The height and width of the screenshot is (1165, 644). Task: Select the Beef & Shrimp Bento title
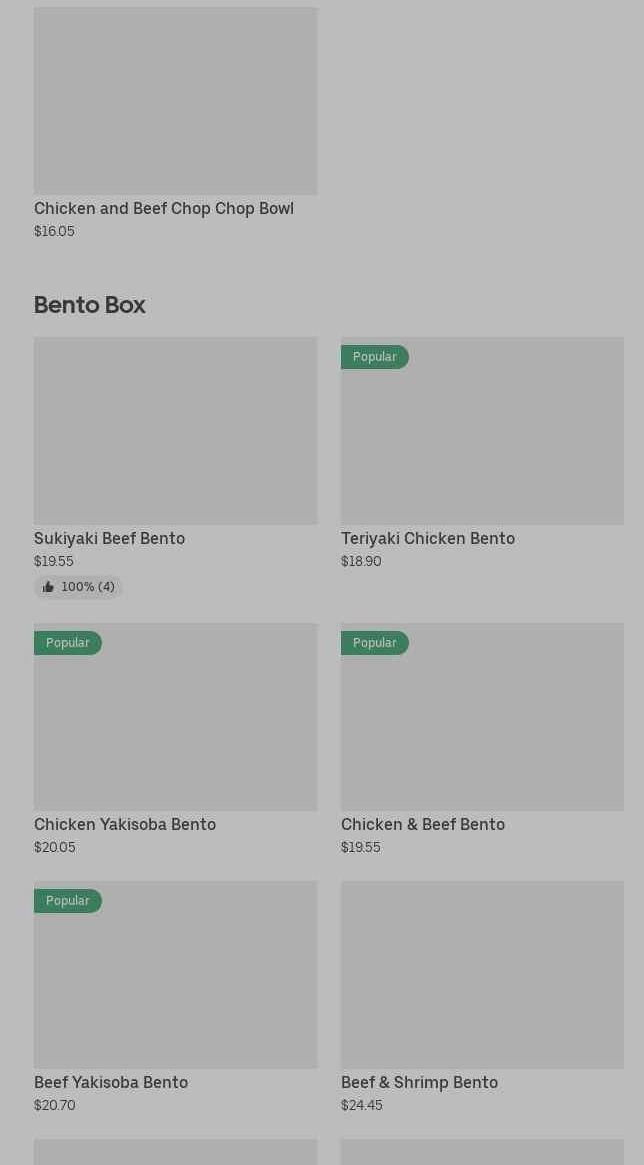[x=419, y=1083]
